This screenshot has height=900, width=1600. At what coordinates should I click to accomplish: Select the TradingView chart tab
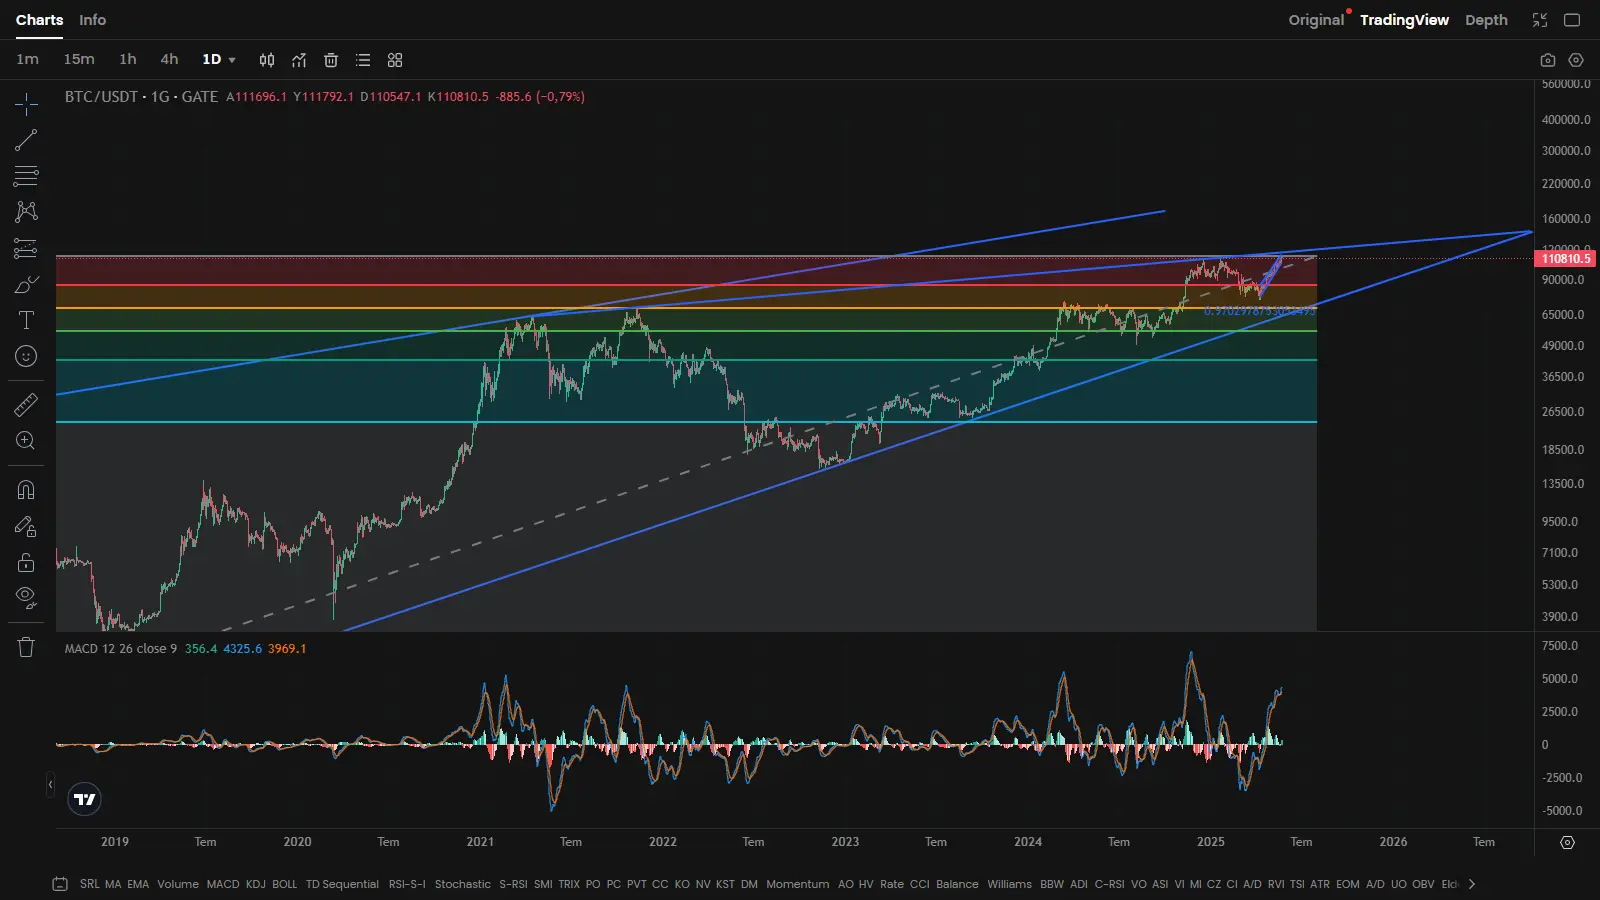(1404, 20)
